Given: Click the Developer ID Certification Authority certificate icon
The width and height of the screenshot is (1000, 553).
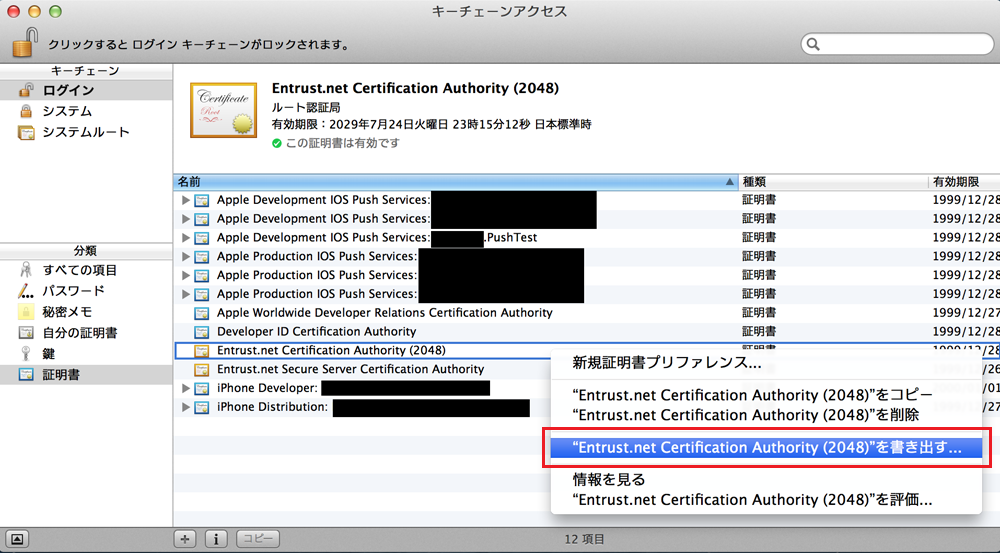Looking at the screenshot, I should click(202, 332).
